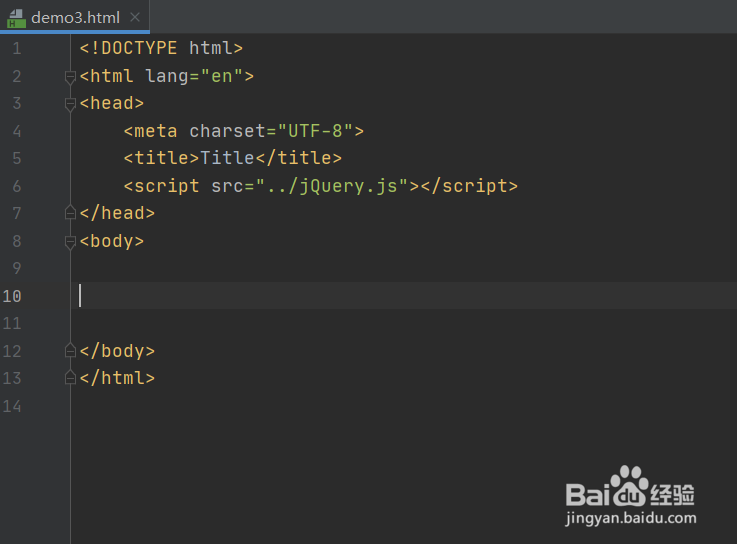
Task: Place cursor on empty line 10
Action: tap(404, 296)
